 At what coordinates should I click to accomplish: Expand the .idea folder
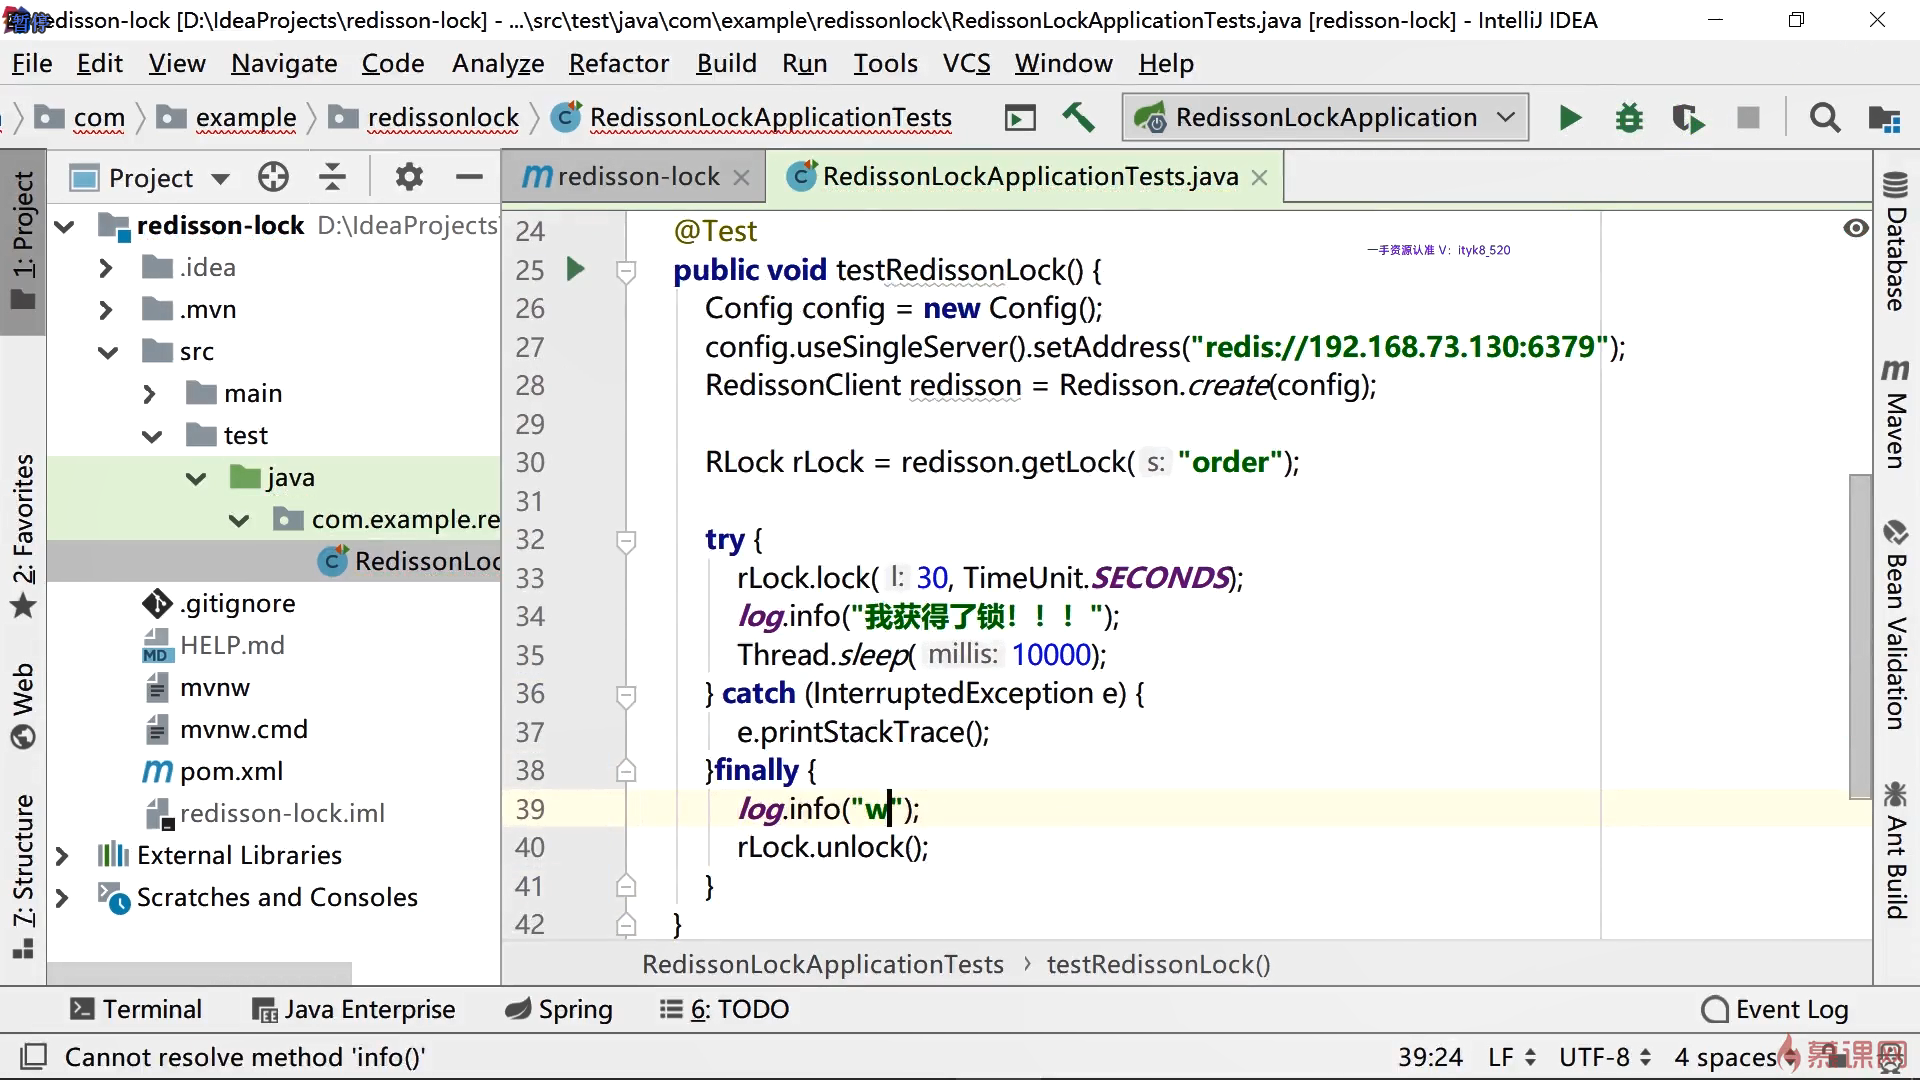[x=106, y=268]
